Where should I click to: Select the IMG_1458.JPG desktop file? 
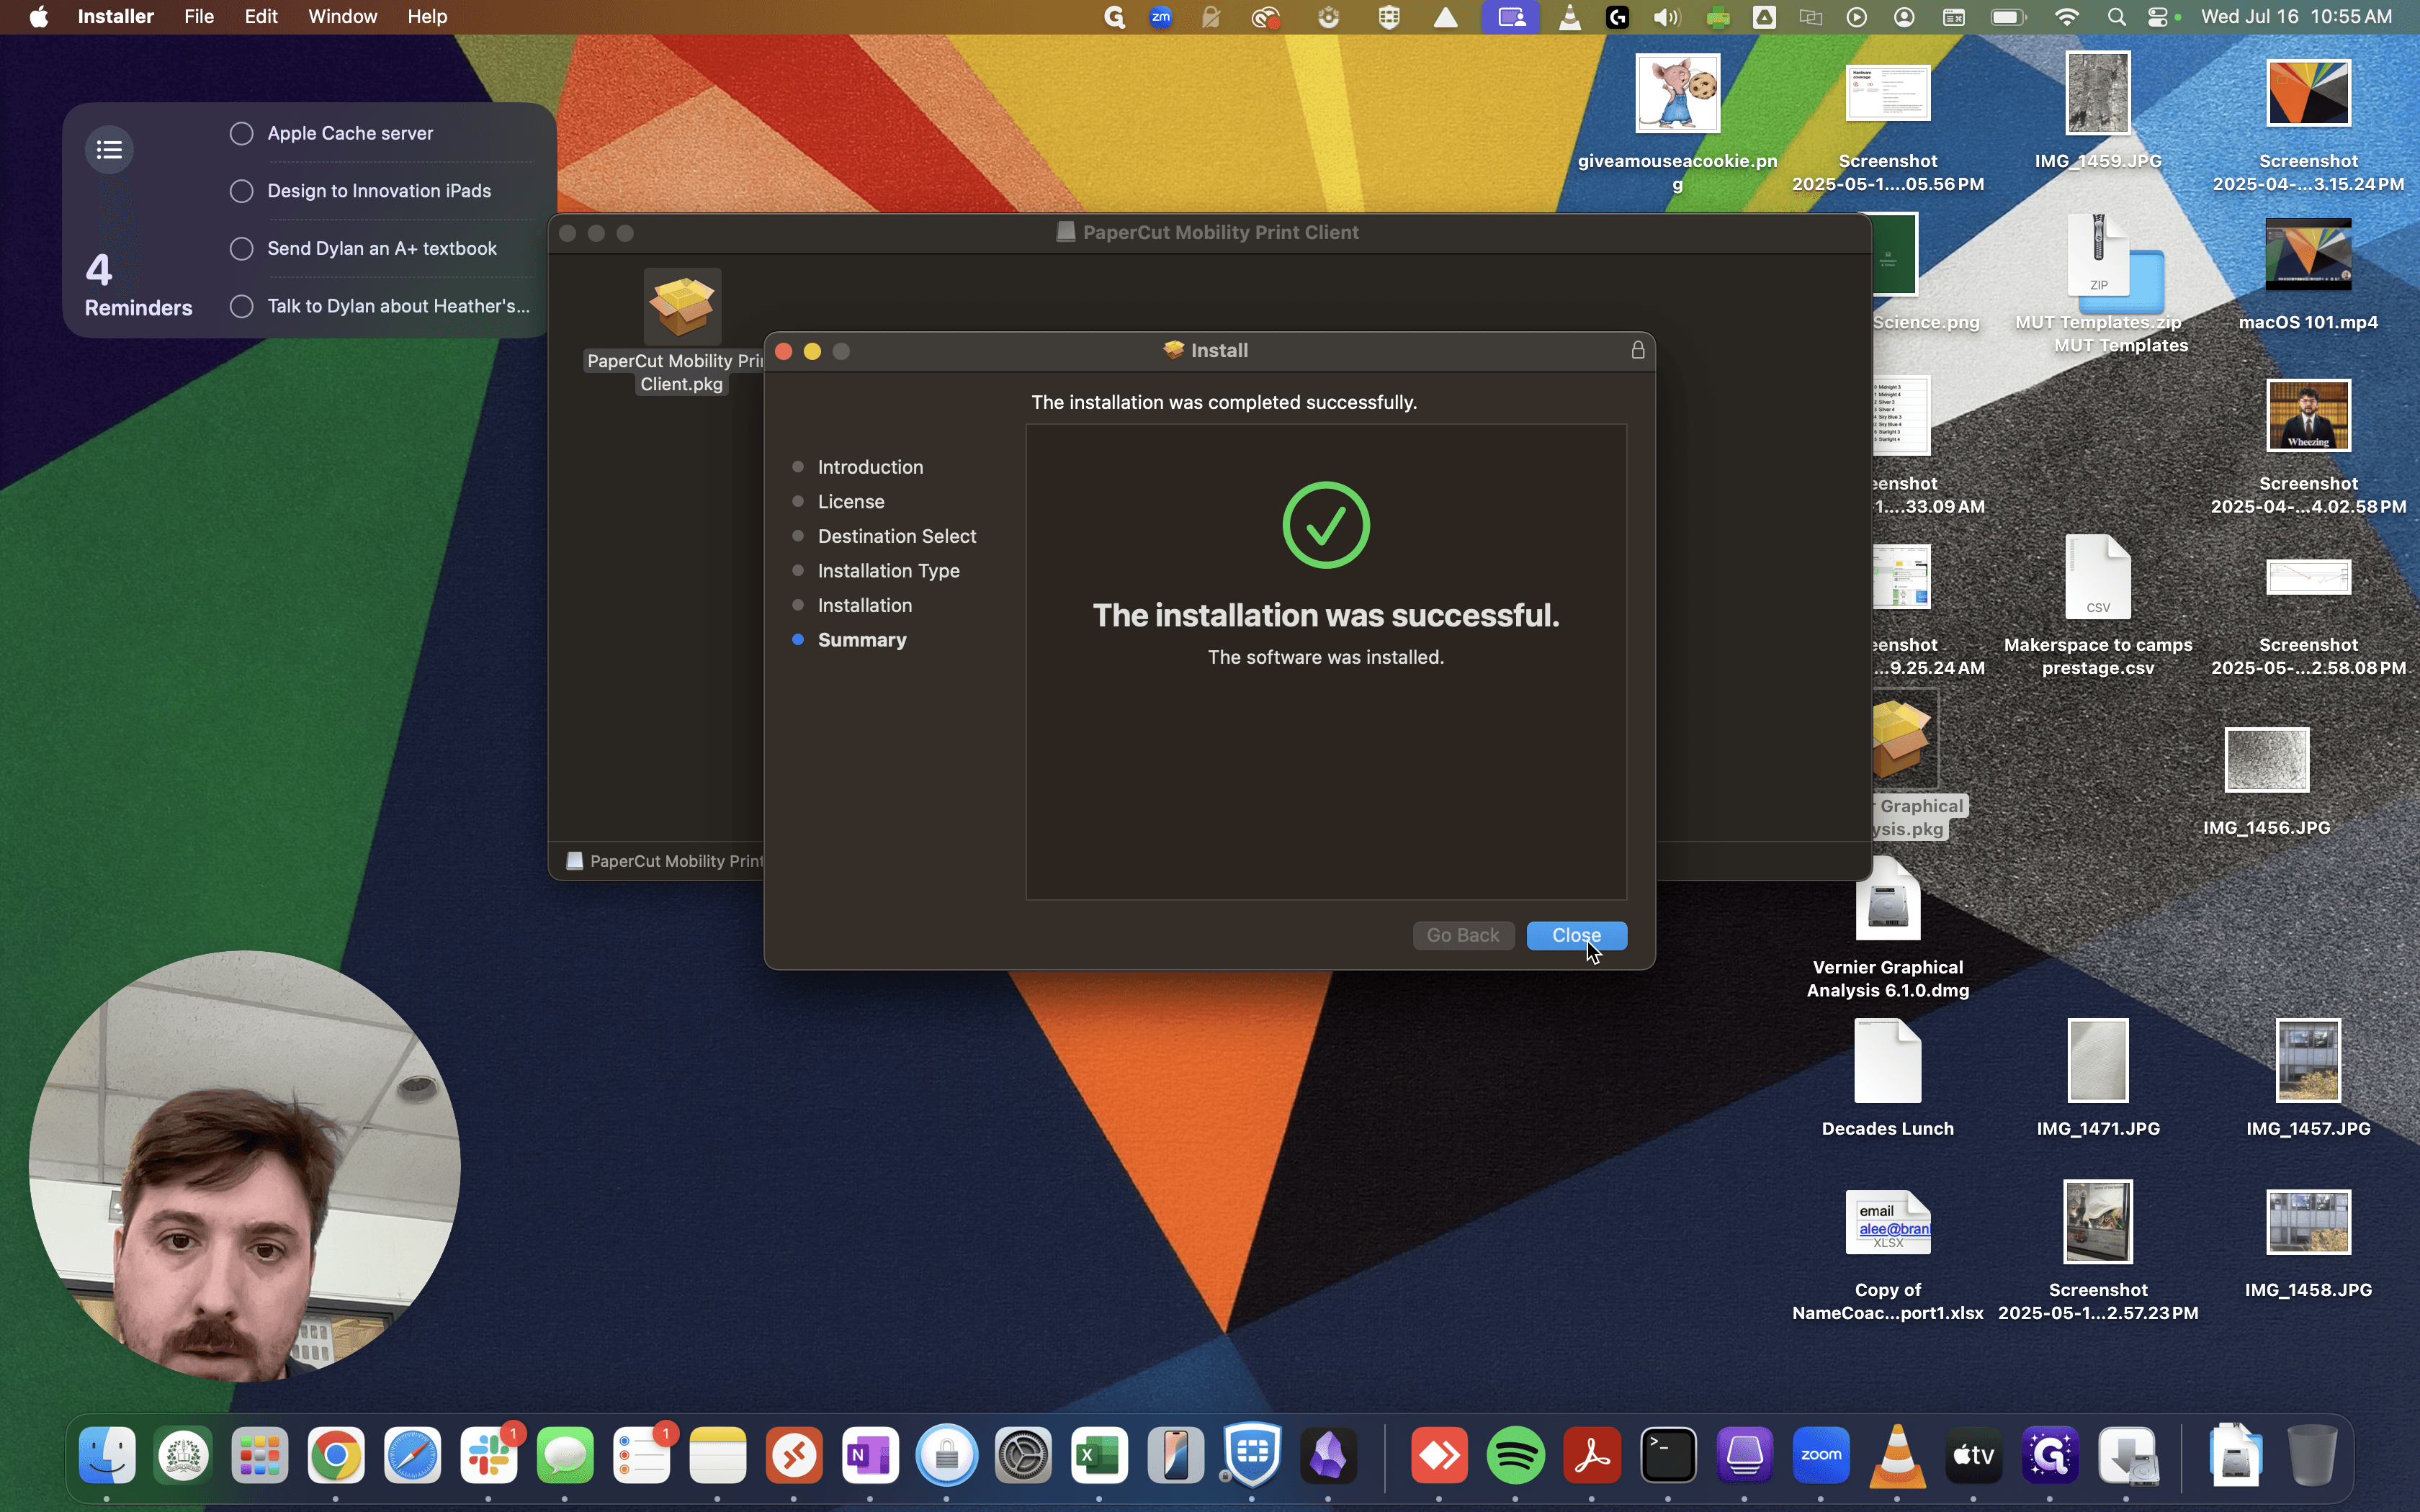(x=2308, y=1223)
